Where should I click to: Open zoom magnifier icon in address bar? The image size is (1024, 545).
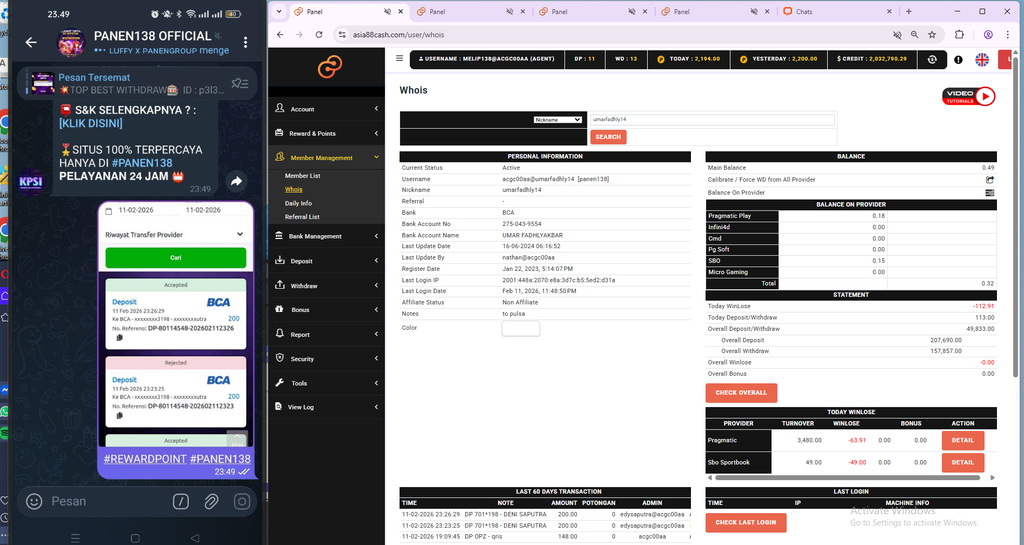pos(914,35)
